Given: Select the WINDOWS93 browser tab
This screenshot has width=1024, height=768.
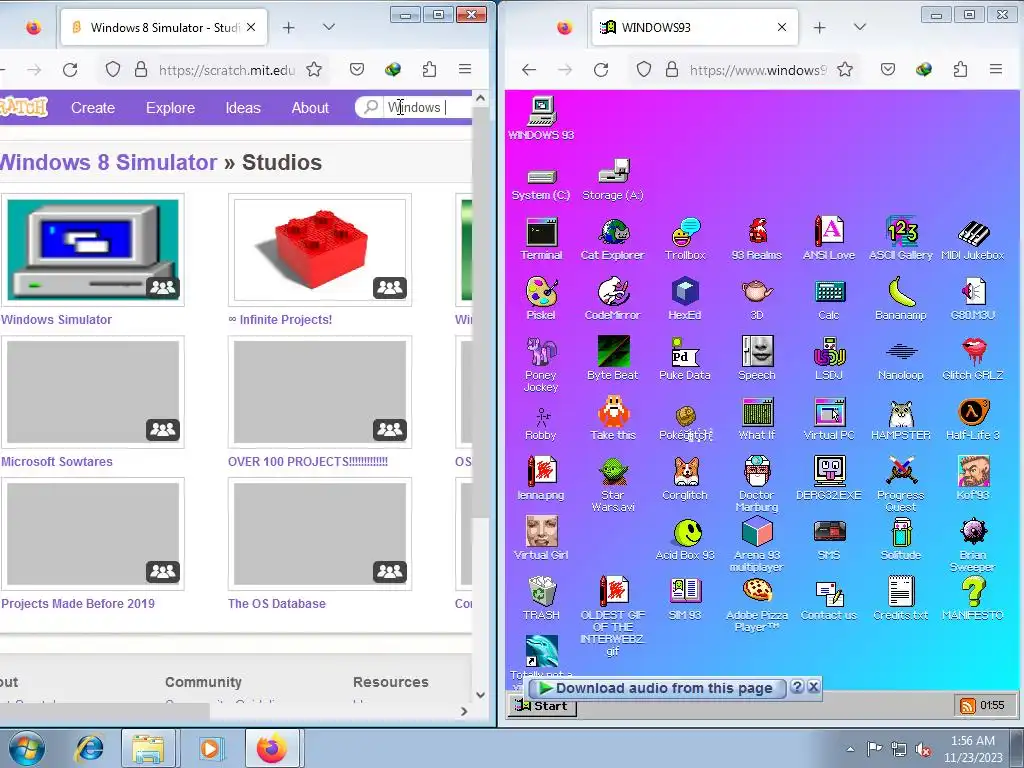Looking at the screenshot, I should (694, 27).
